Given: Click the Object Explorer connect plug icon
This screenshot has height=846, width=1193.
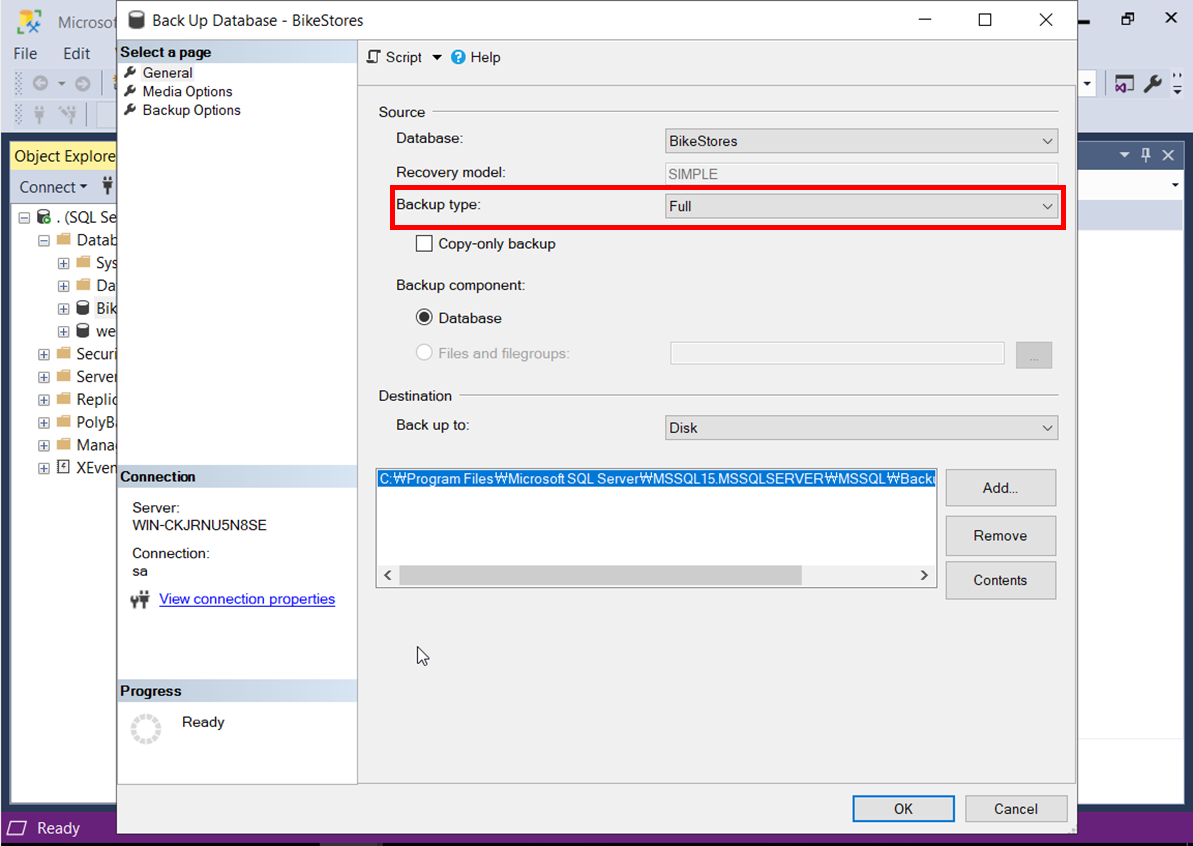Looking at the screenshot, I should point(107,186).
